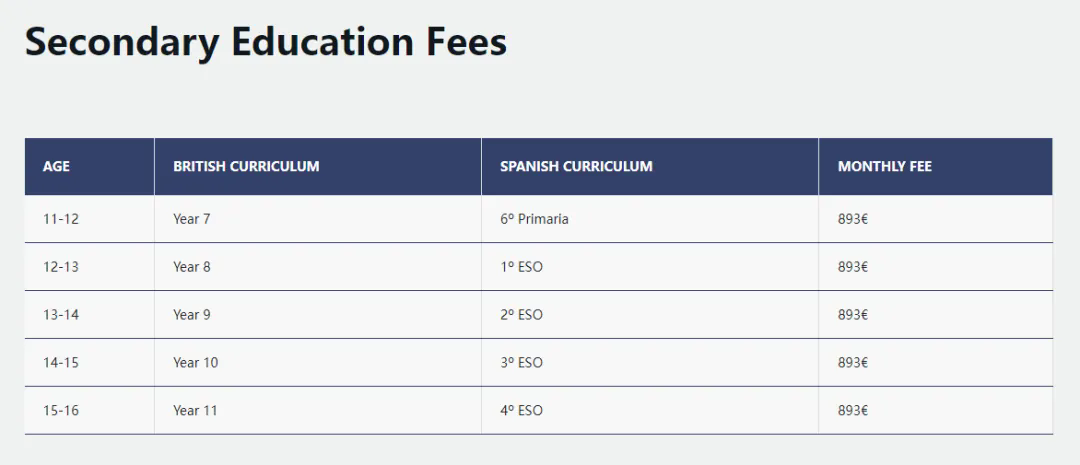Click the BRITISH CURRICULUM column header

coord(318,166)
